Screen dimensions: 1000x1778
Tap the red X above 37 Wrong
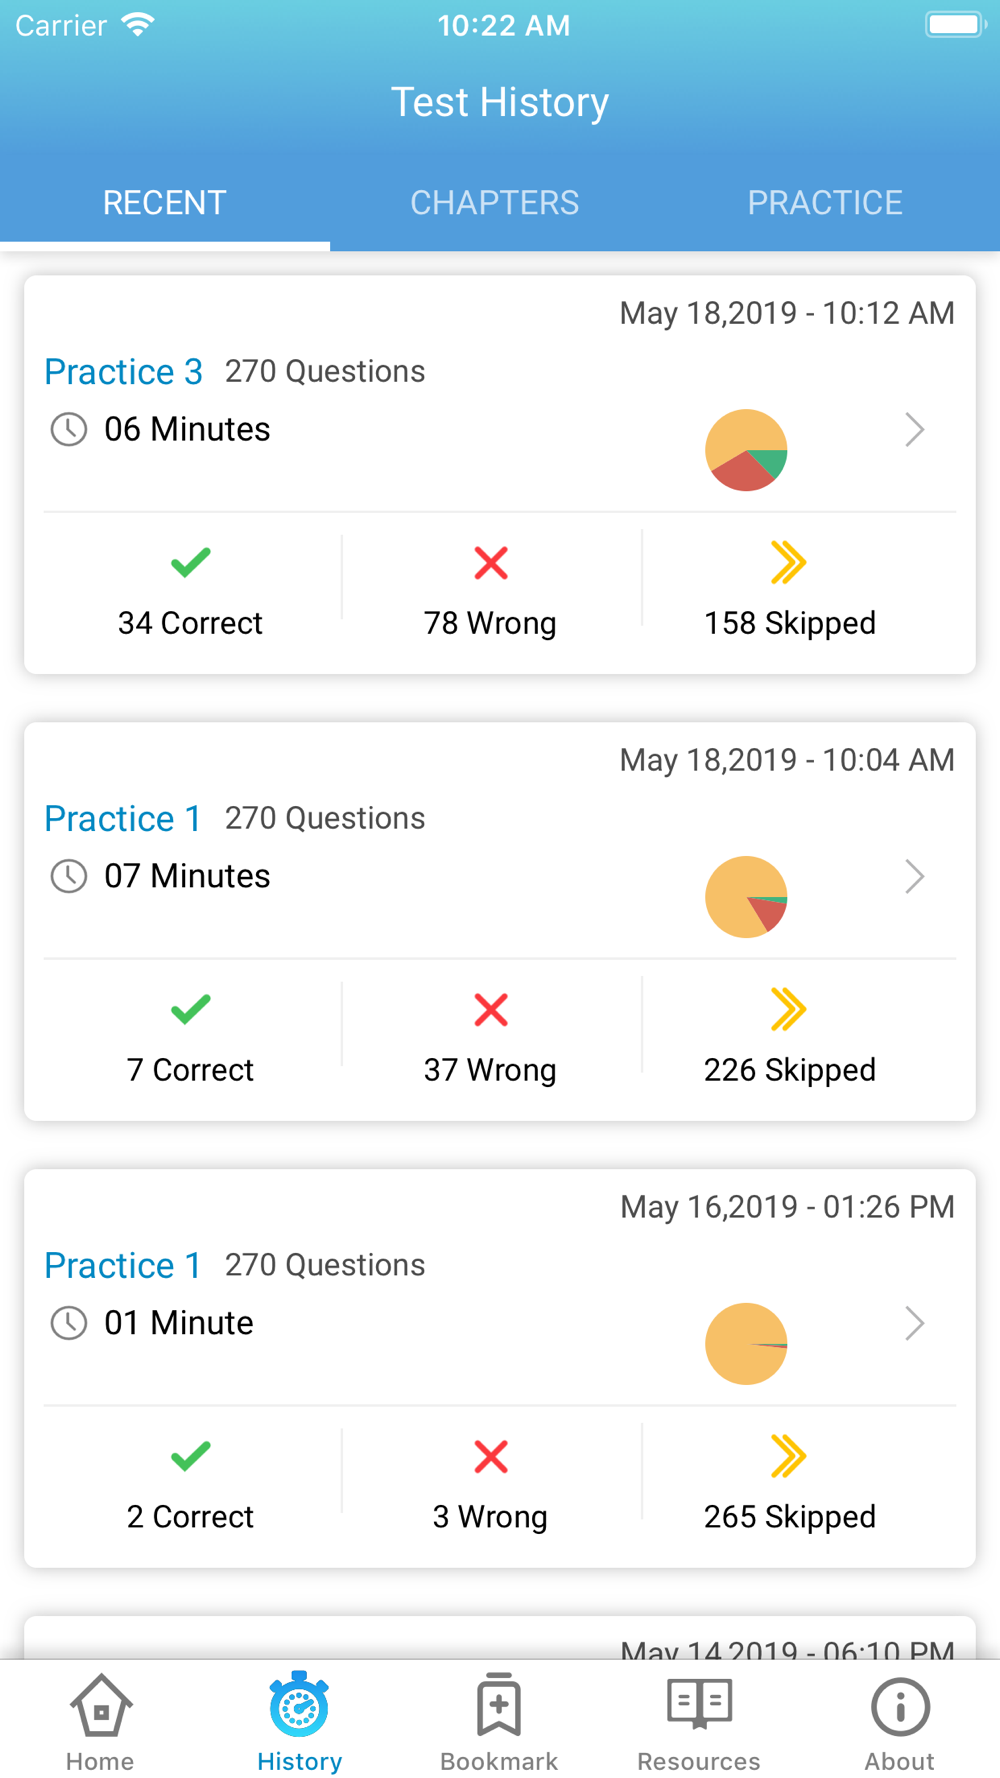tap(491, 1010)
